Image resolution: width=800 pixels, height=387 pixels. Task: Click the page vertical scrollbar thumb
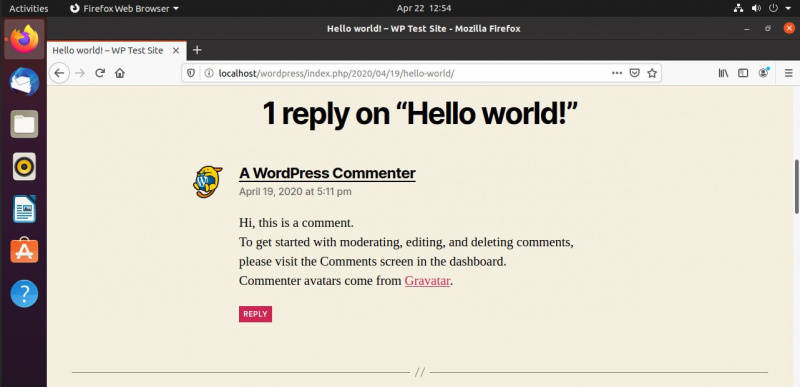[x=796, y=187]
